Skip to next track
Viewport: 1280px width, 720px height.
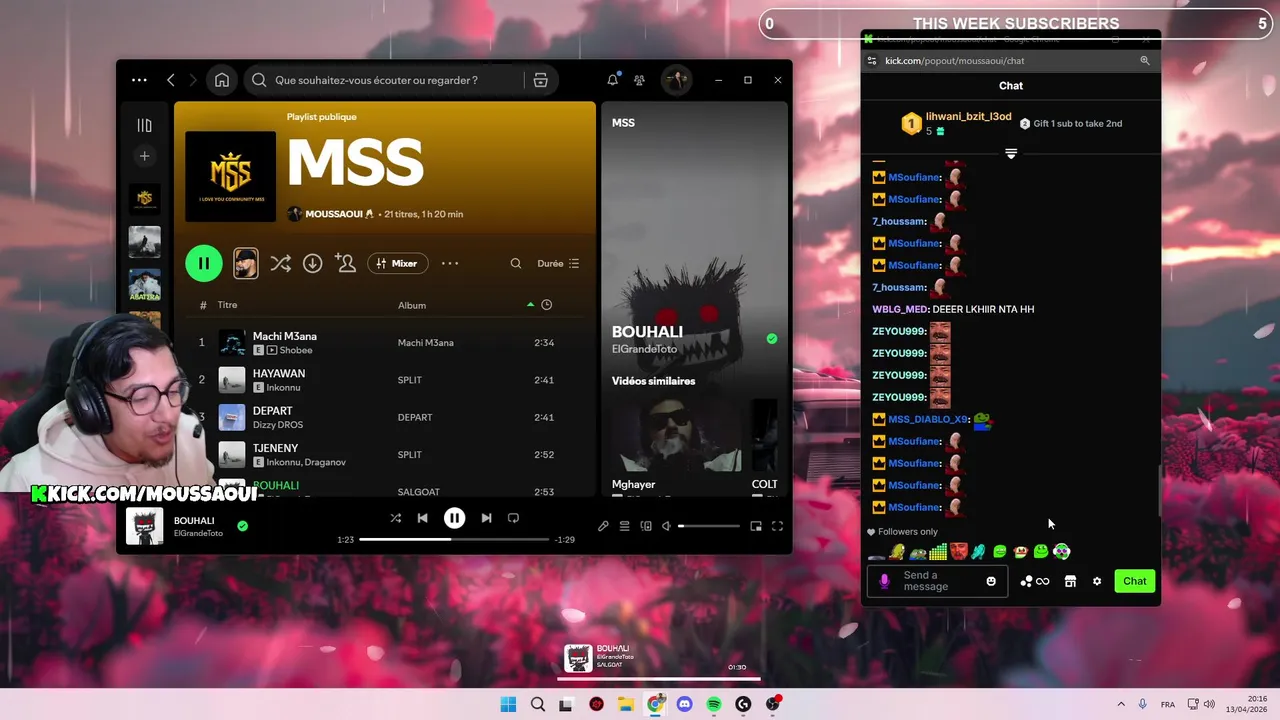[x=486, y=518]
